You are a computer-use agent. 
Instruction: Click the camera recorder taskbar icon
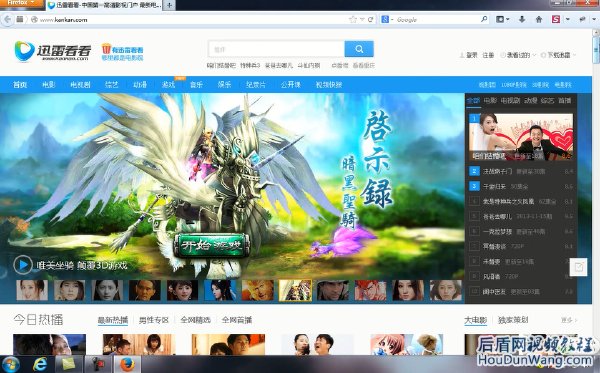(98, 364)
